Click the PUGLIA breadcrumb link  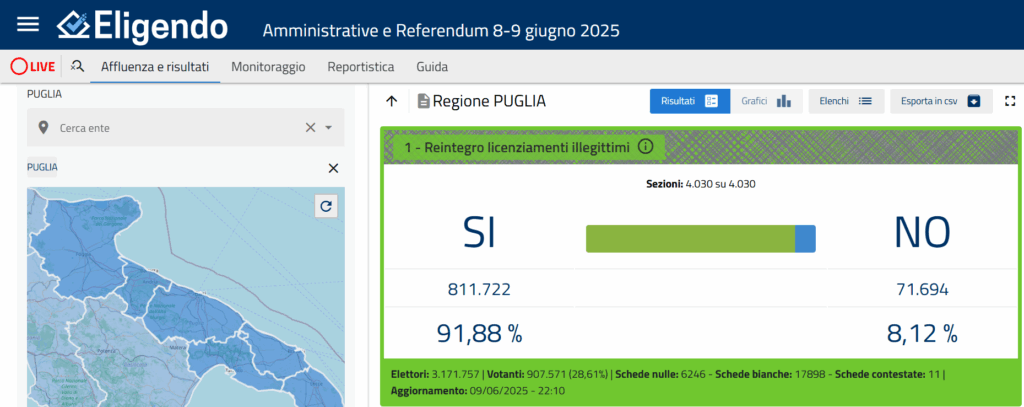pos(42,167)
